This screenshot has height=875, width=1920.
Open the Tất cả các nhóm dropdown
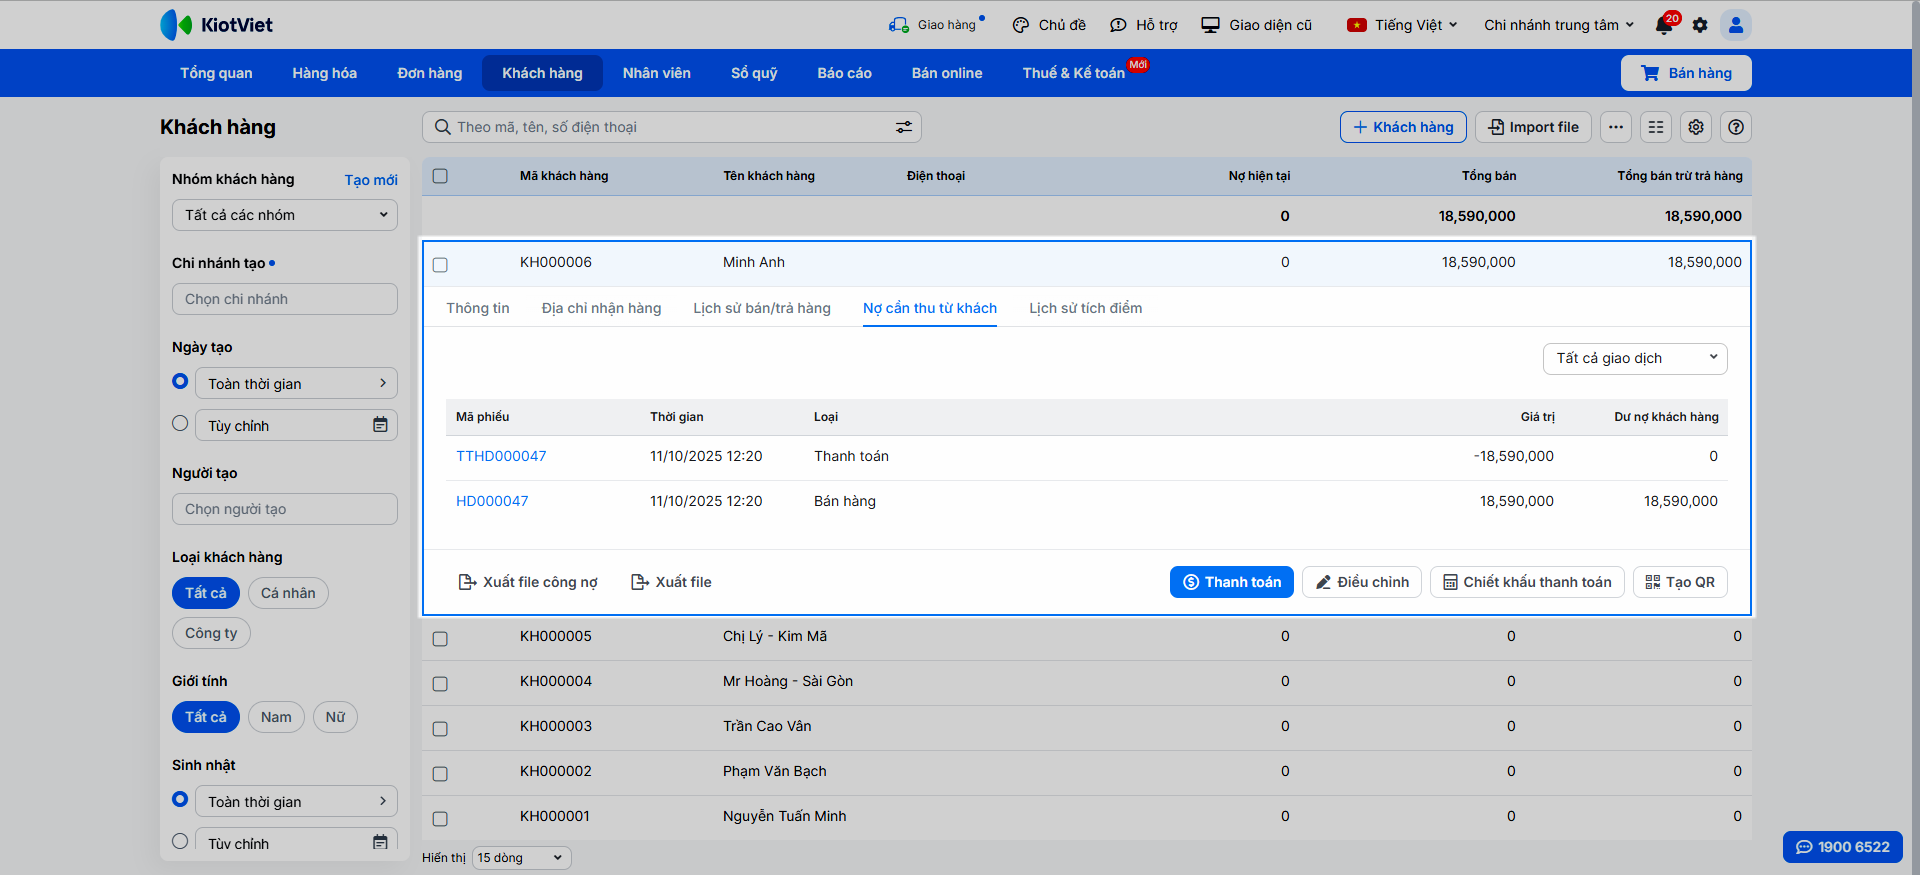click(x=285, y=215)
